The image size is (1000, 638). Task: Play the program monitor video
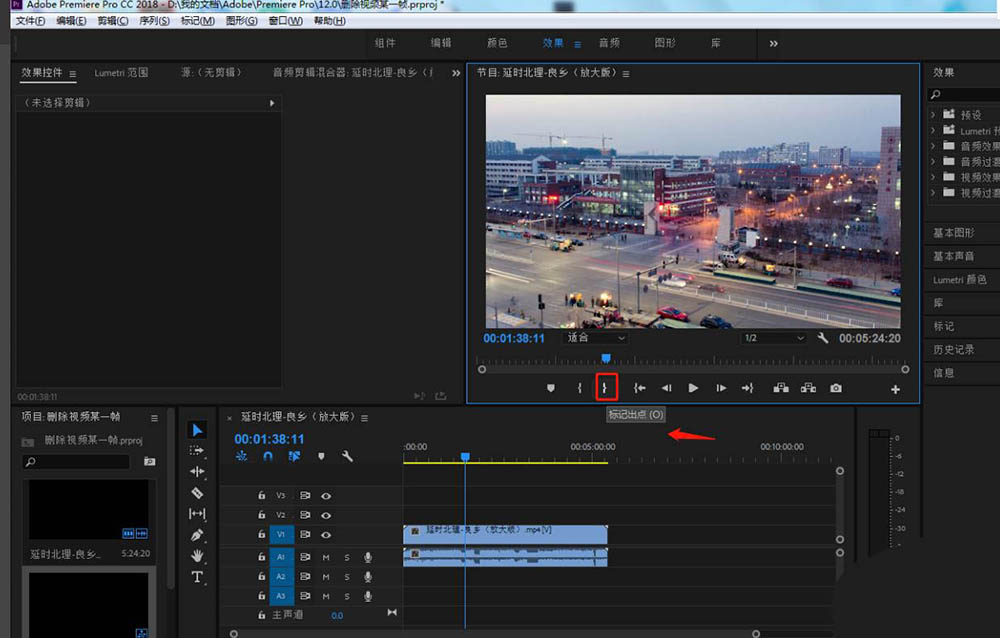[x=693, y=388]
